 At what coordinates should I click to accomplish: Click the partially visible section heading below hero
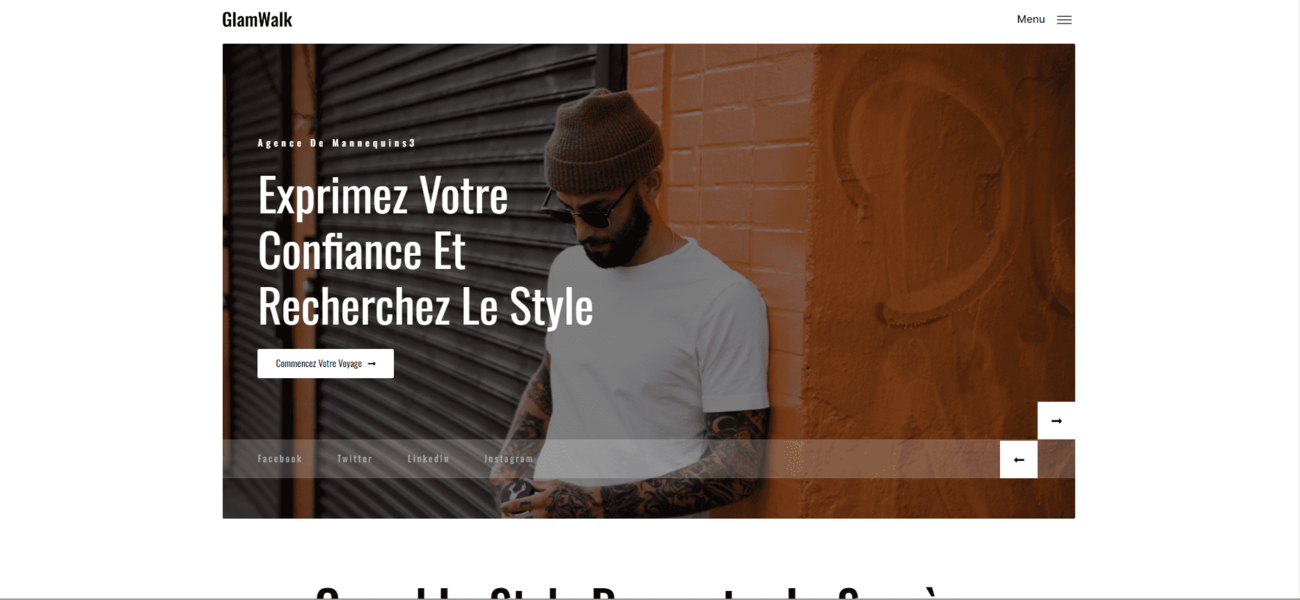coord(629,591)
